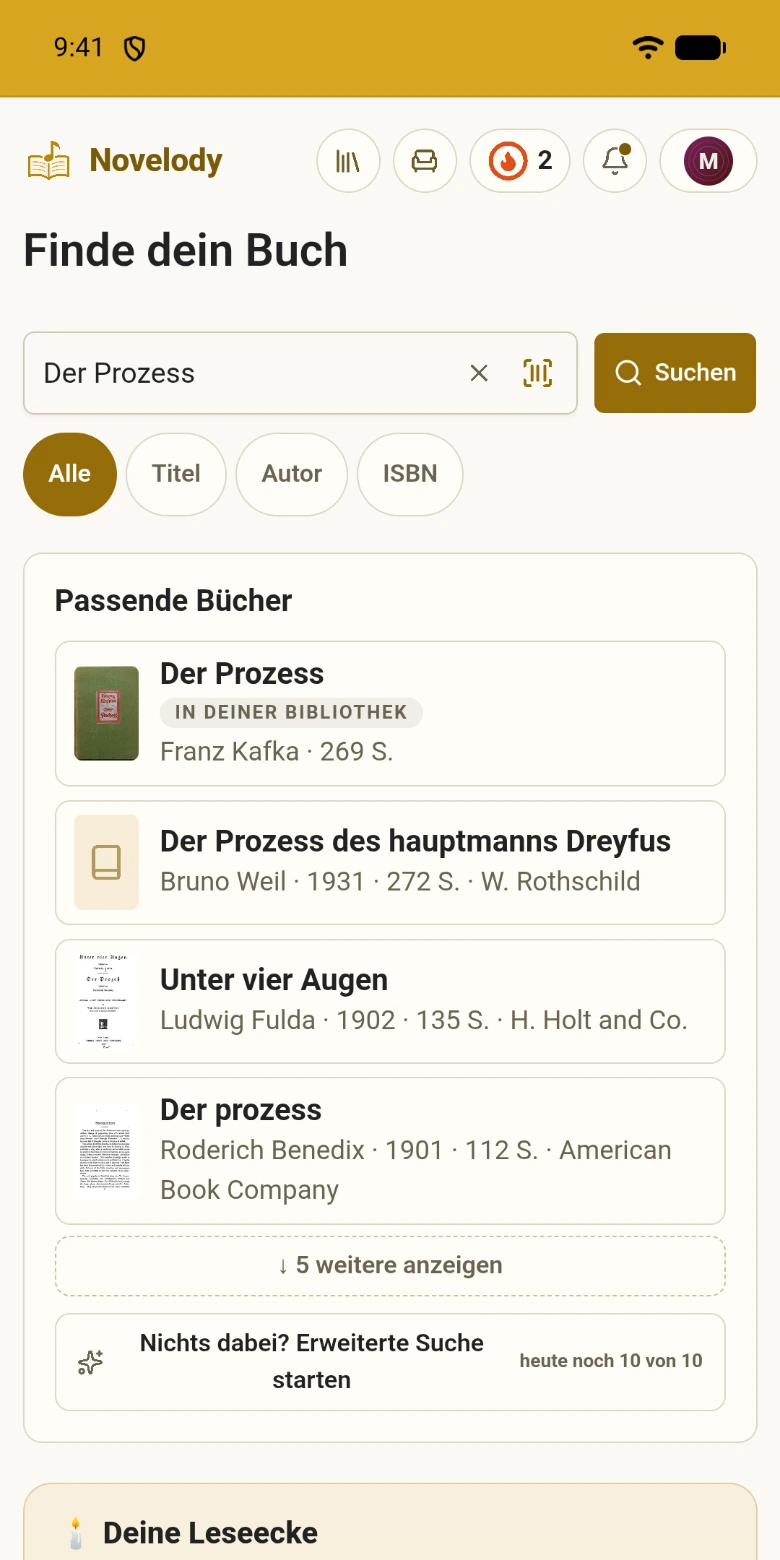Select the Alle filter chip
This screenshot has width=780, height=1560.
coord(70,474)
